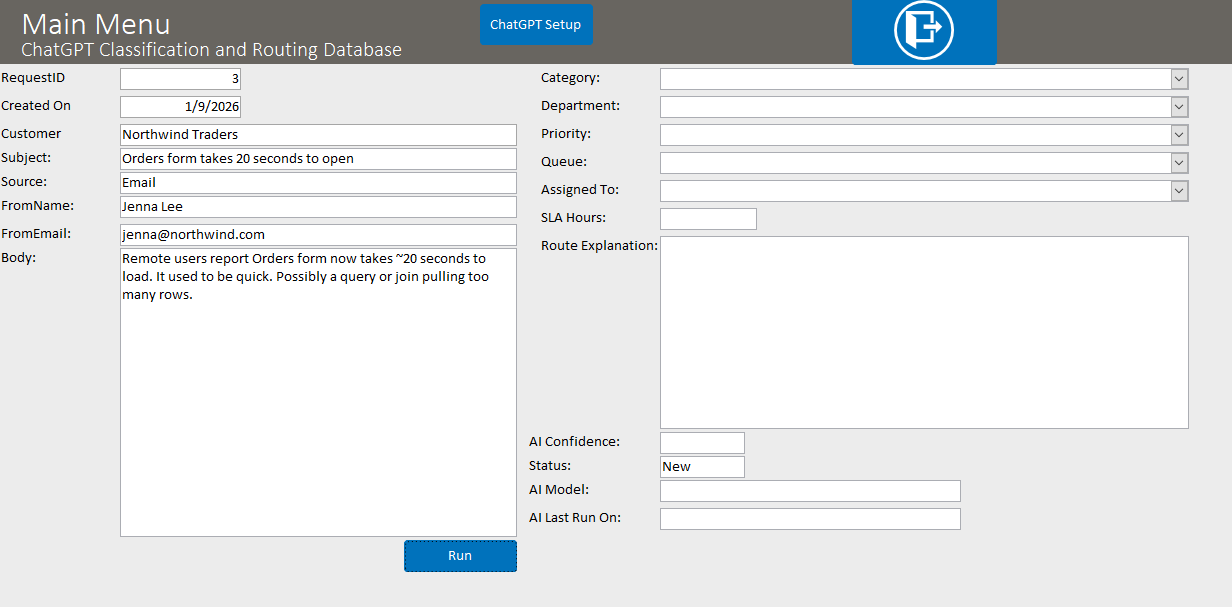Open the Queue dropdown arrow
The height and width of the screenshot is (607, 1232).
click(x=1179, y=163)
